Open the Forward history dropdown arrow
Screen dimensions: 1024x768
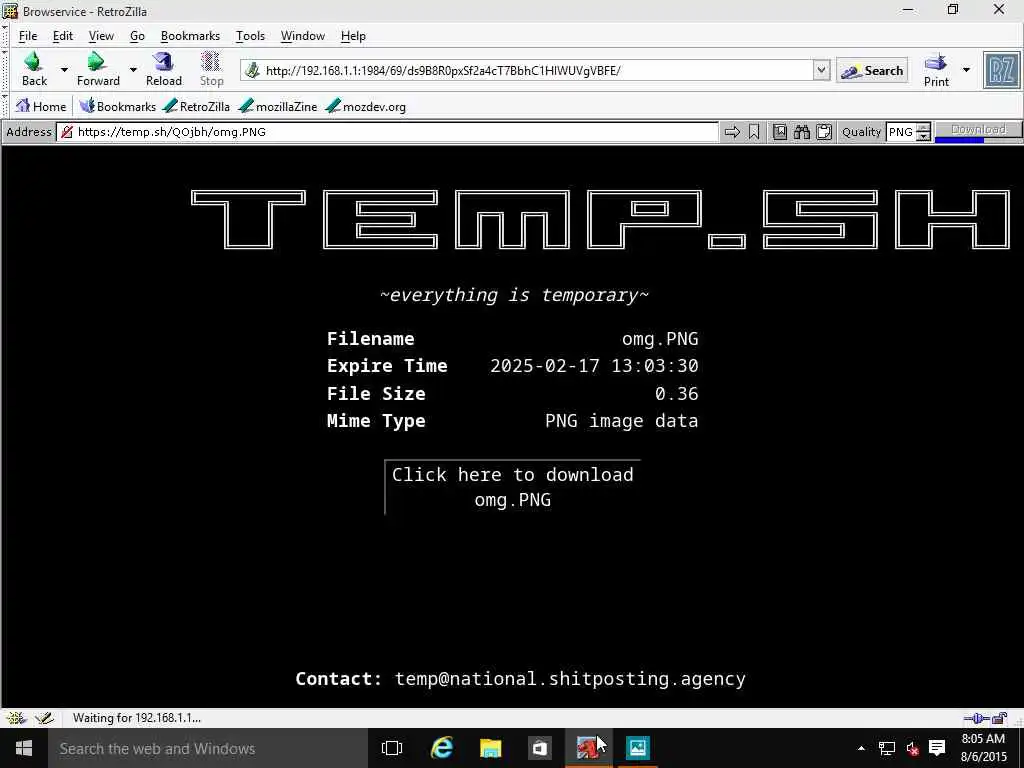click(133, 70)
